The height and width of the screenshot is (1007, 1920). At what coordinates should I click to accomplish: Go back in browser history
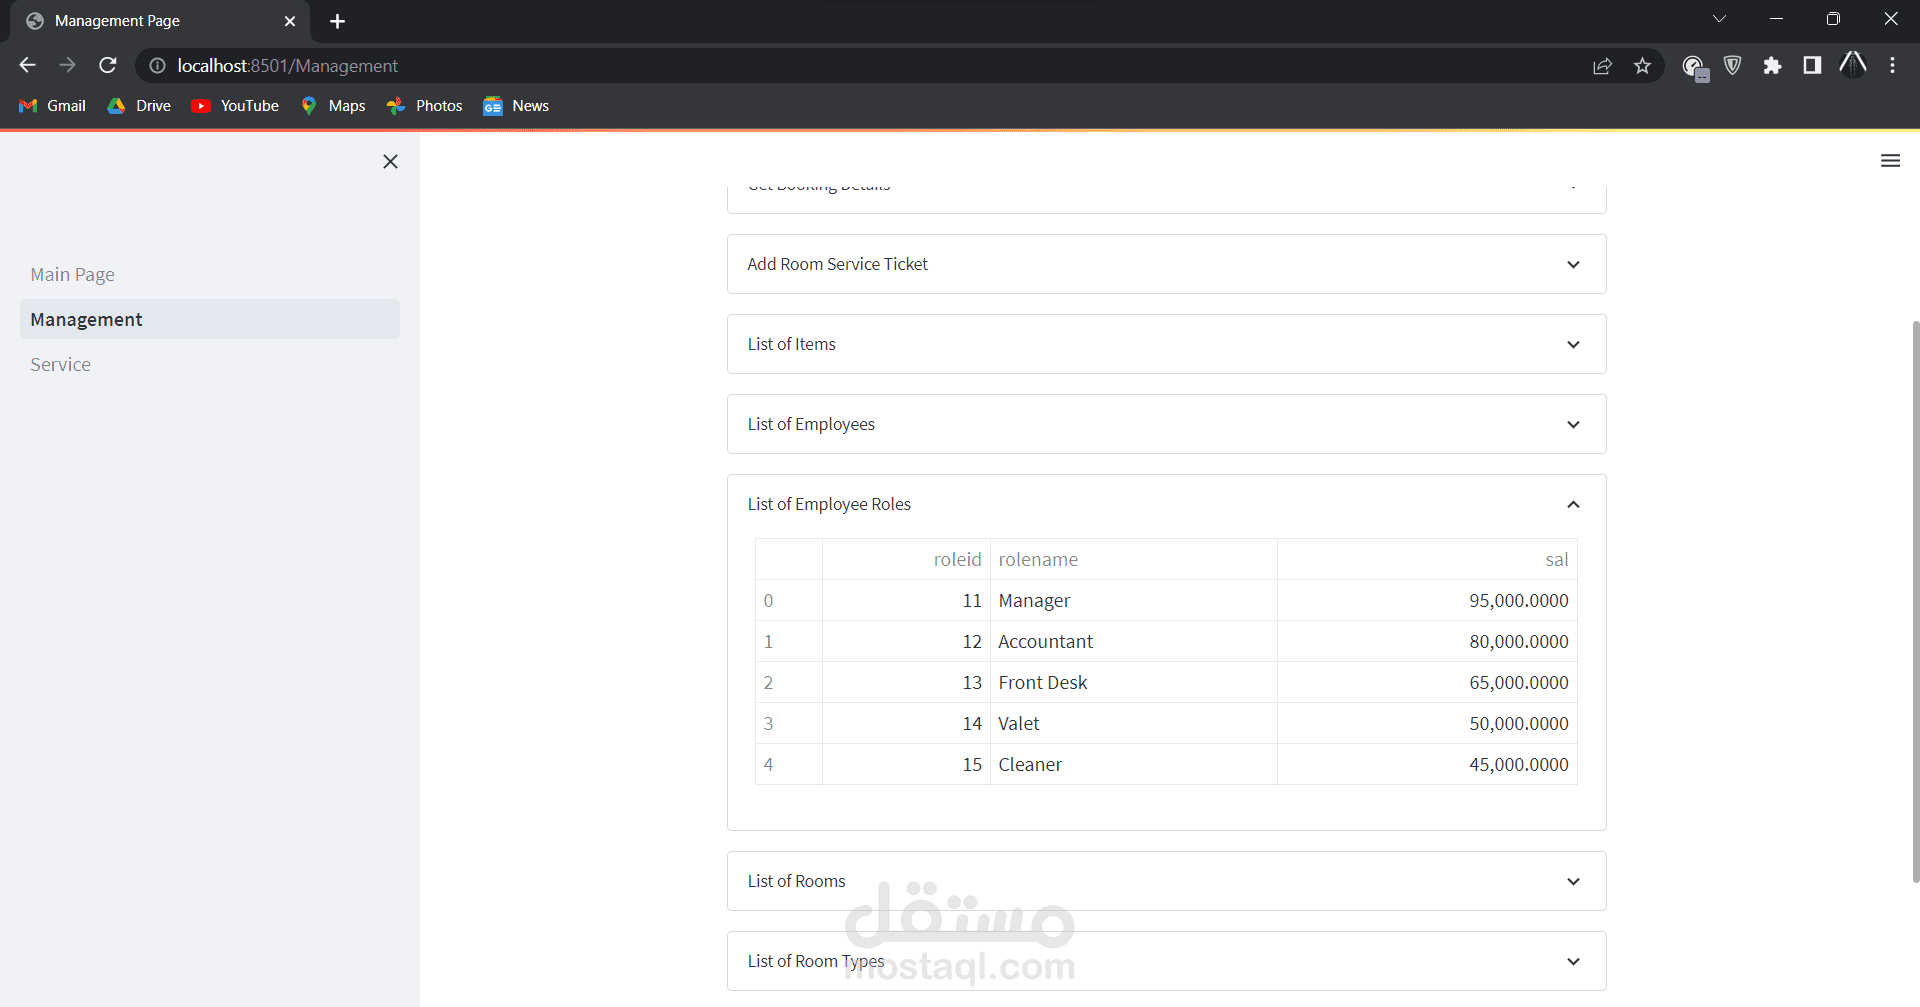click(x=27, y=65)
